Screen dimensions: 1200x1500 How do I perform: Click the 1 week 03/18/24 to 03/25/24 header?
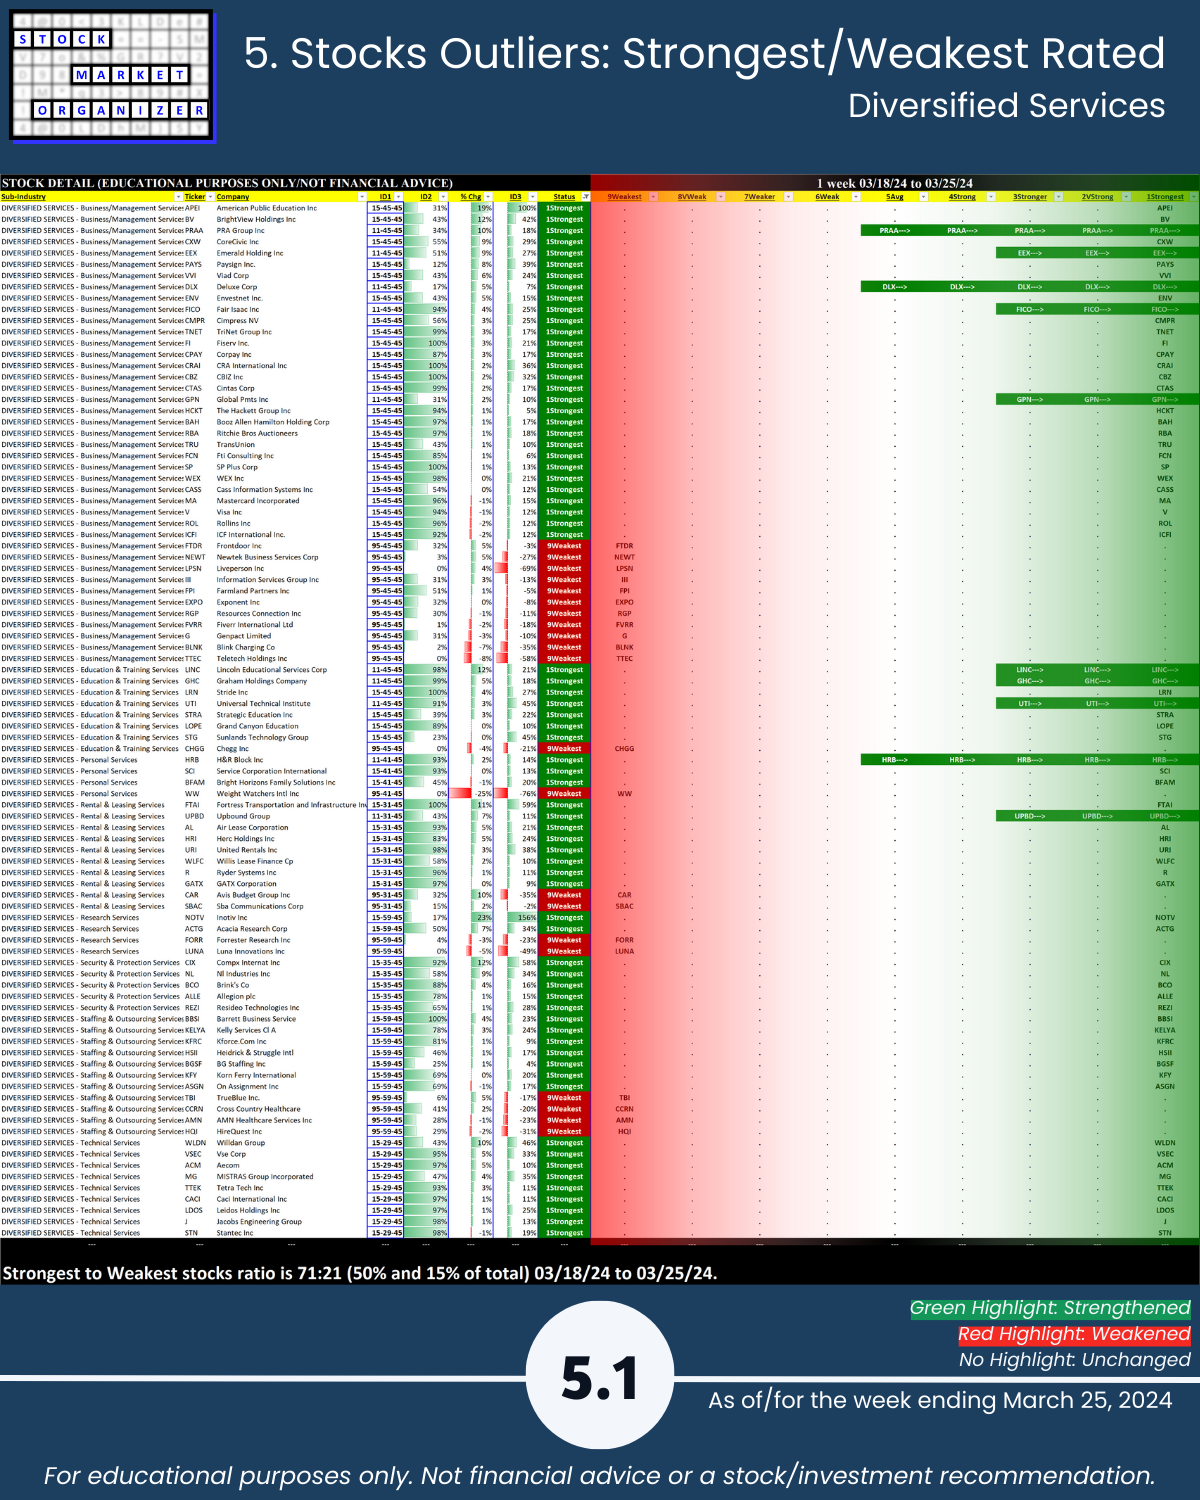[x=895, y=183]
